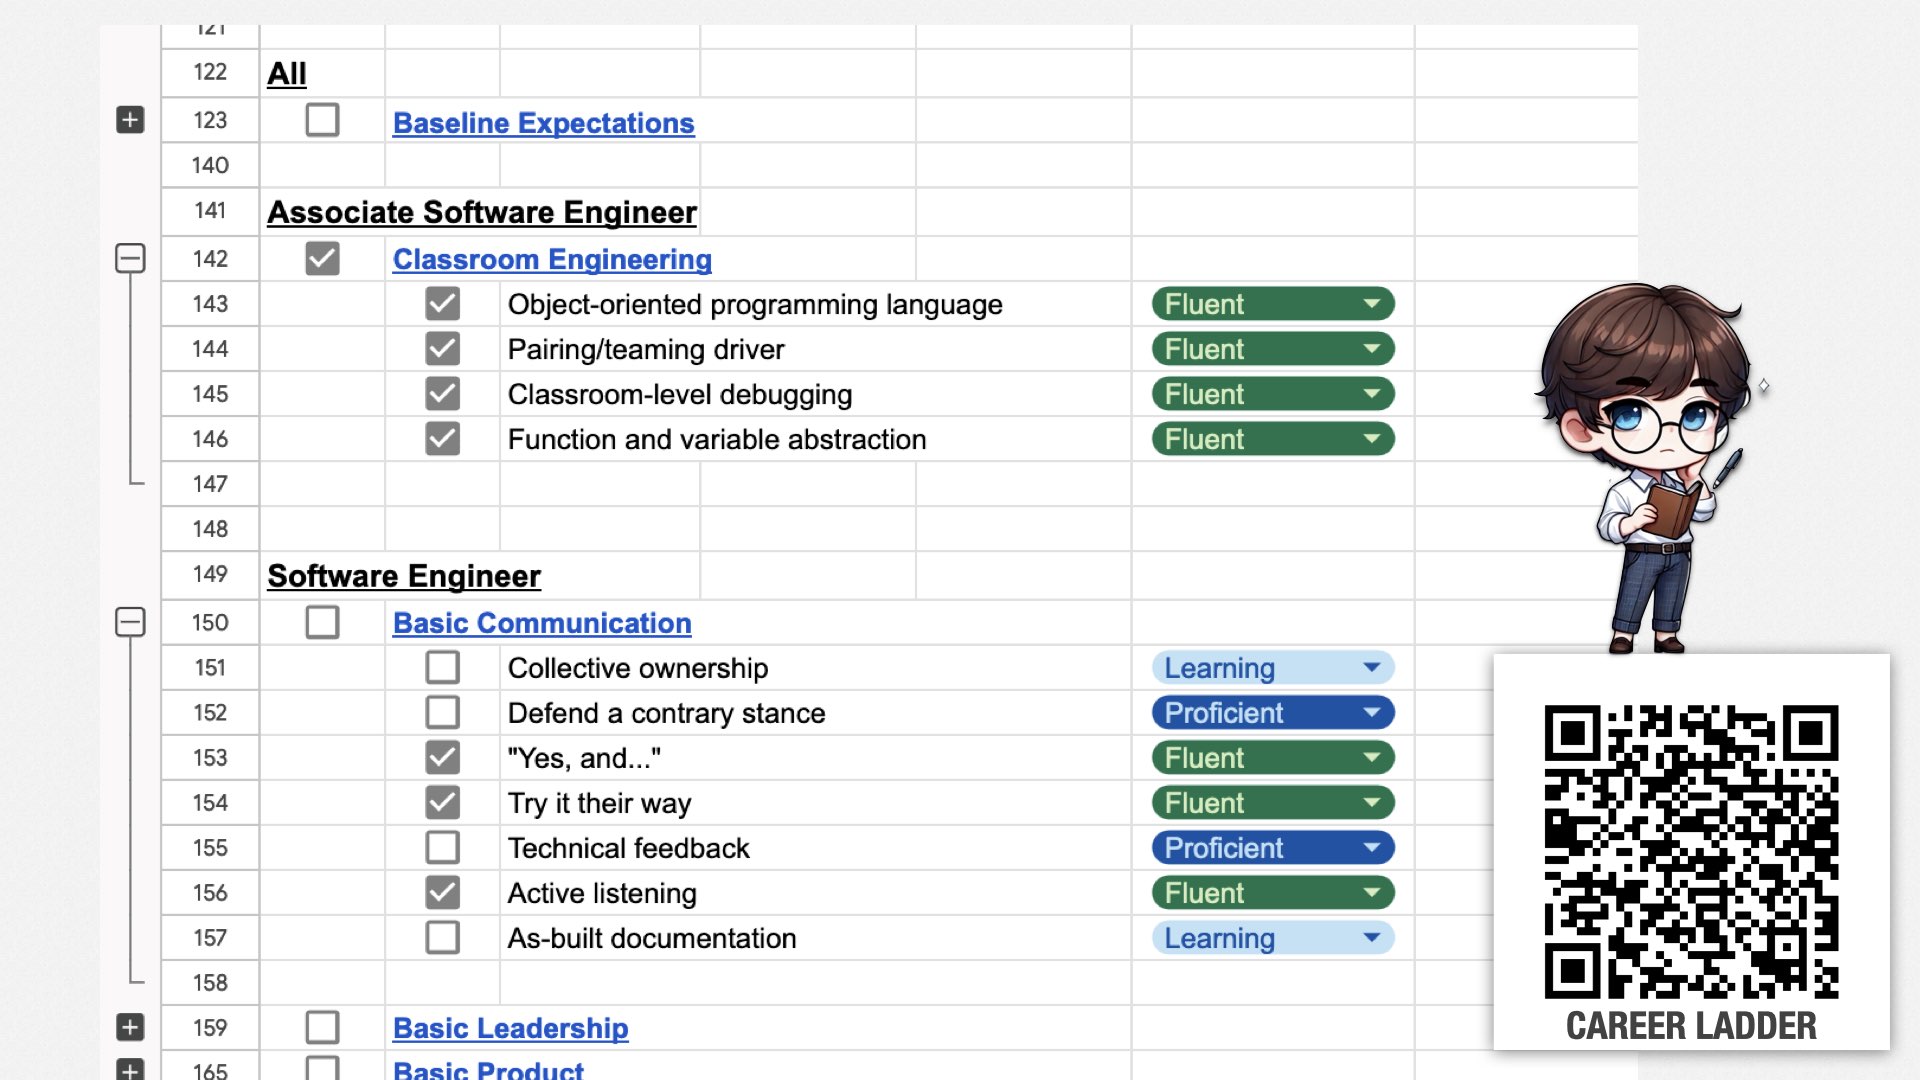The height and width of the screenshot is (1080, 1920).
Task: Select row header 141
Action: [x=210, y=210]
